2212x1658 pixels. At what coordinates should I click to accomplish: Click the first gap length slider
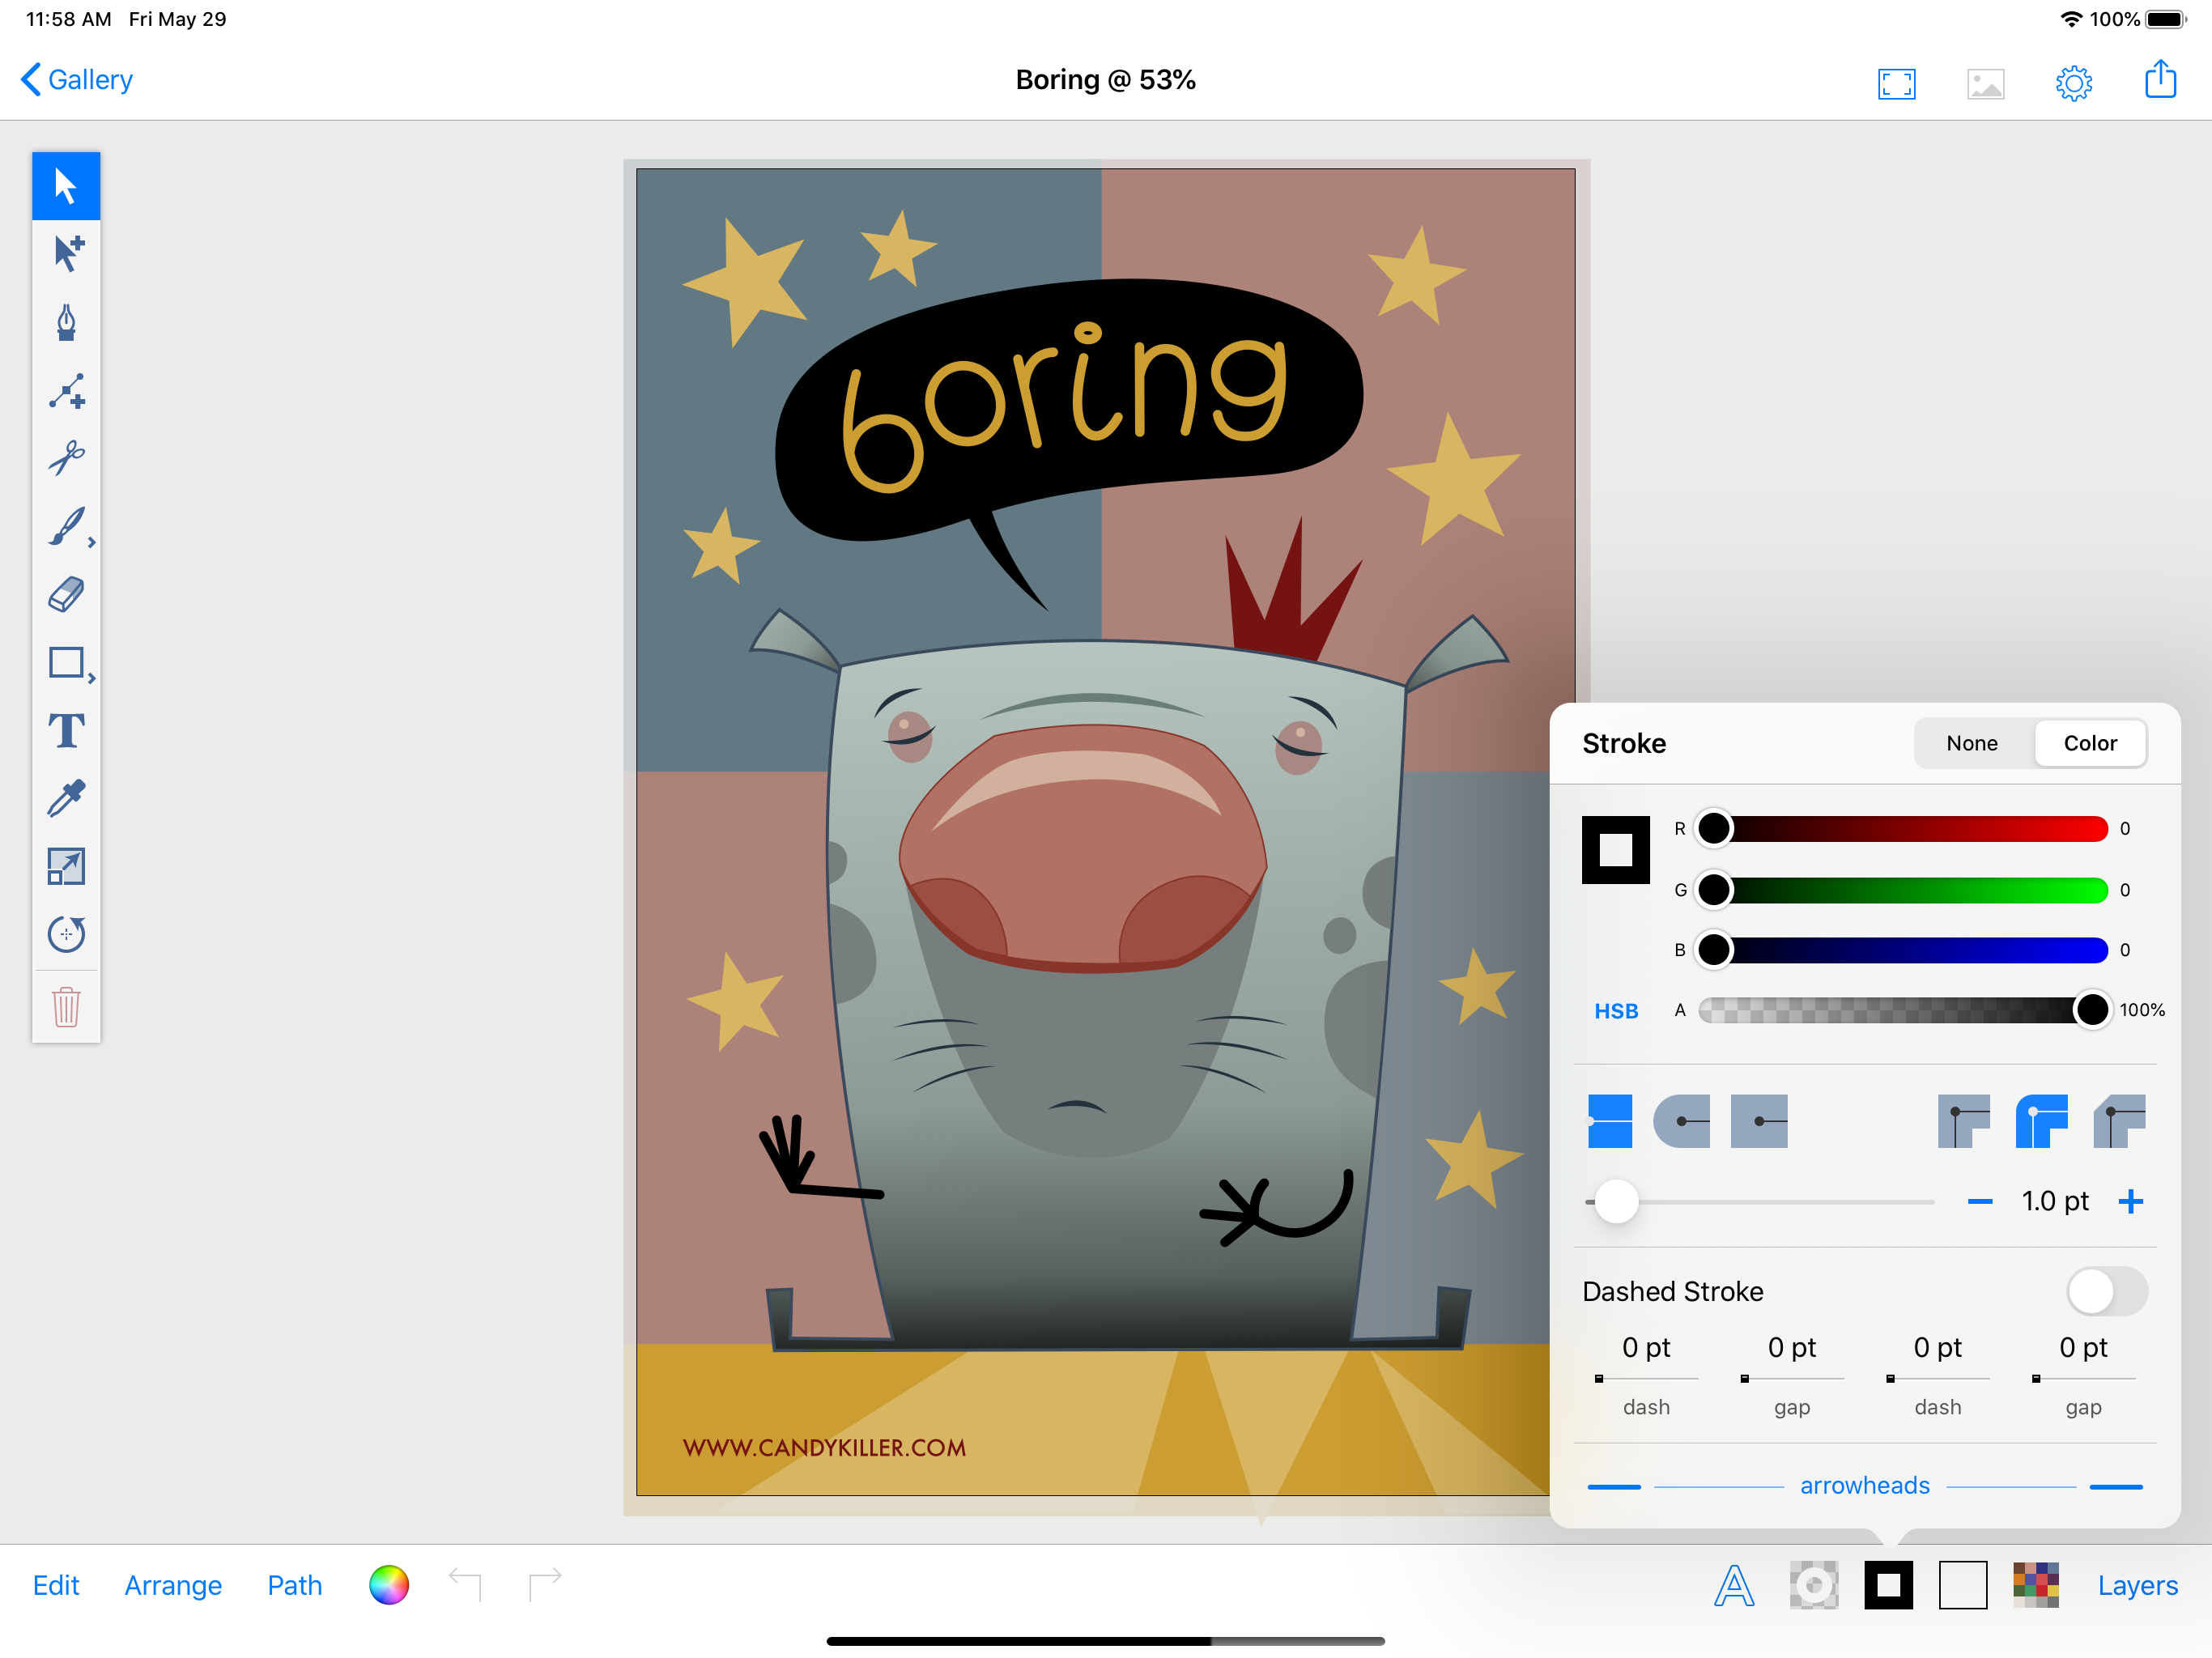1792,1379
